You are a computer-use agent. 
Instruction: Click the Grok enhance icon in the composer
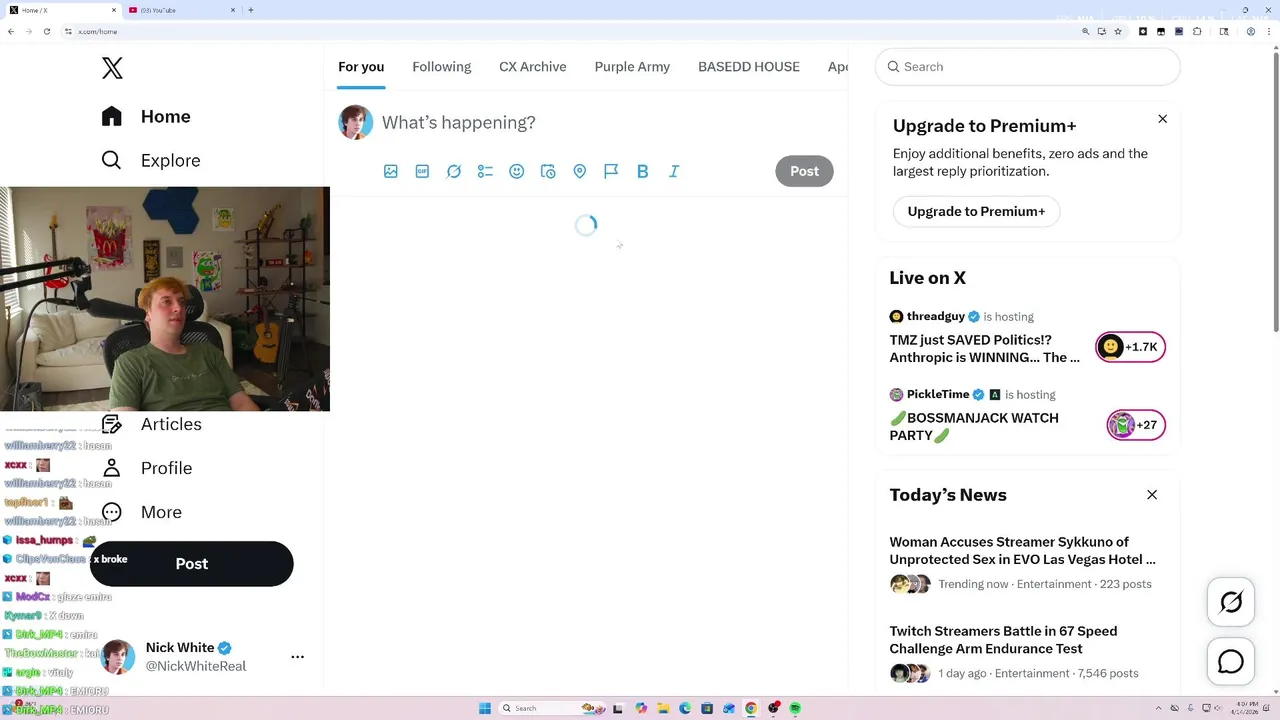point(454,171)
